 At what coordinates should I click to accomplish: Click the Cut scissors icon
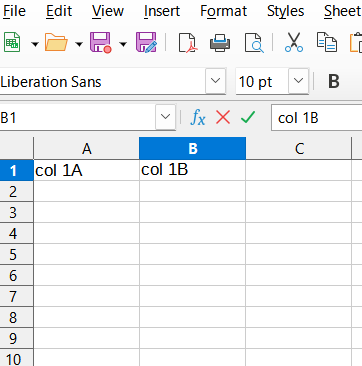click(294, 42)
